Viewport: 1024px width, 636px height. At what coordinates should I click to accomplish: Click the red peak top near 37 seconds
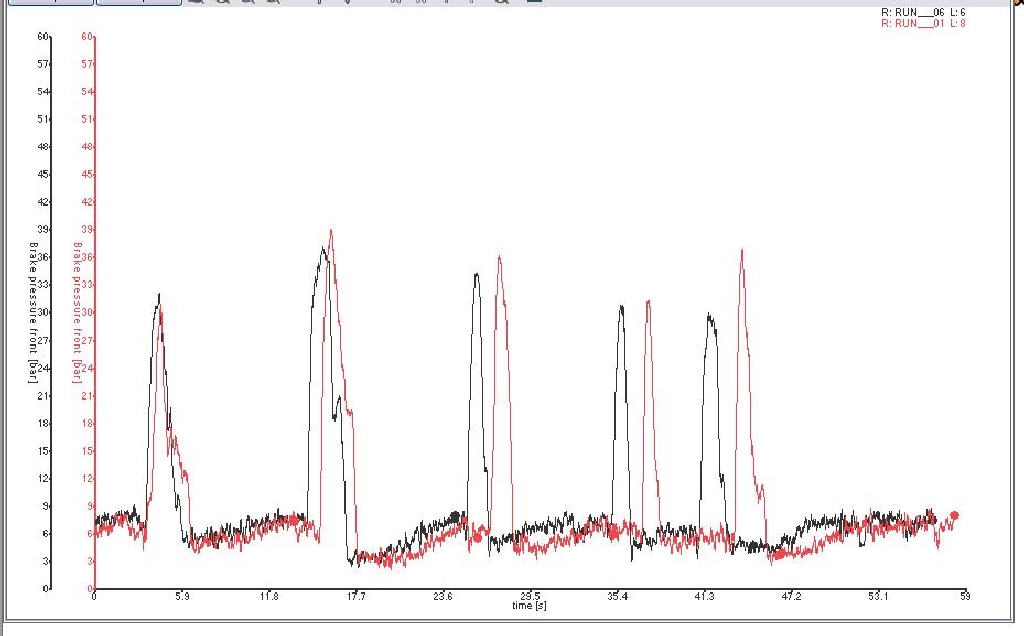click(648, 301)
